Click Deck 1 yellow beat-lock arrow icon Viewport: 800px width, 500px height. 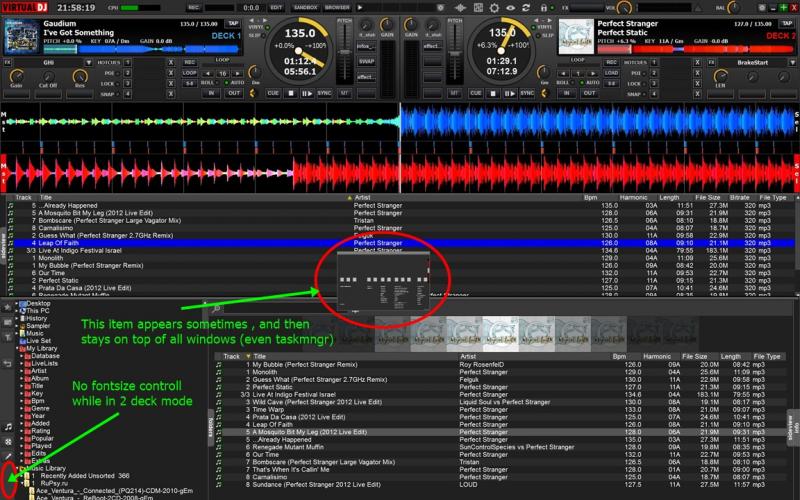(253, 93)
